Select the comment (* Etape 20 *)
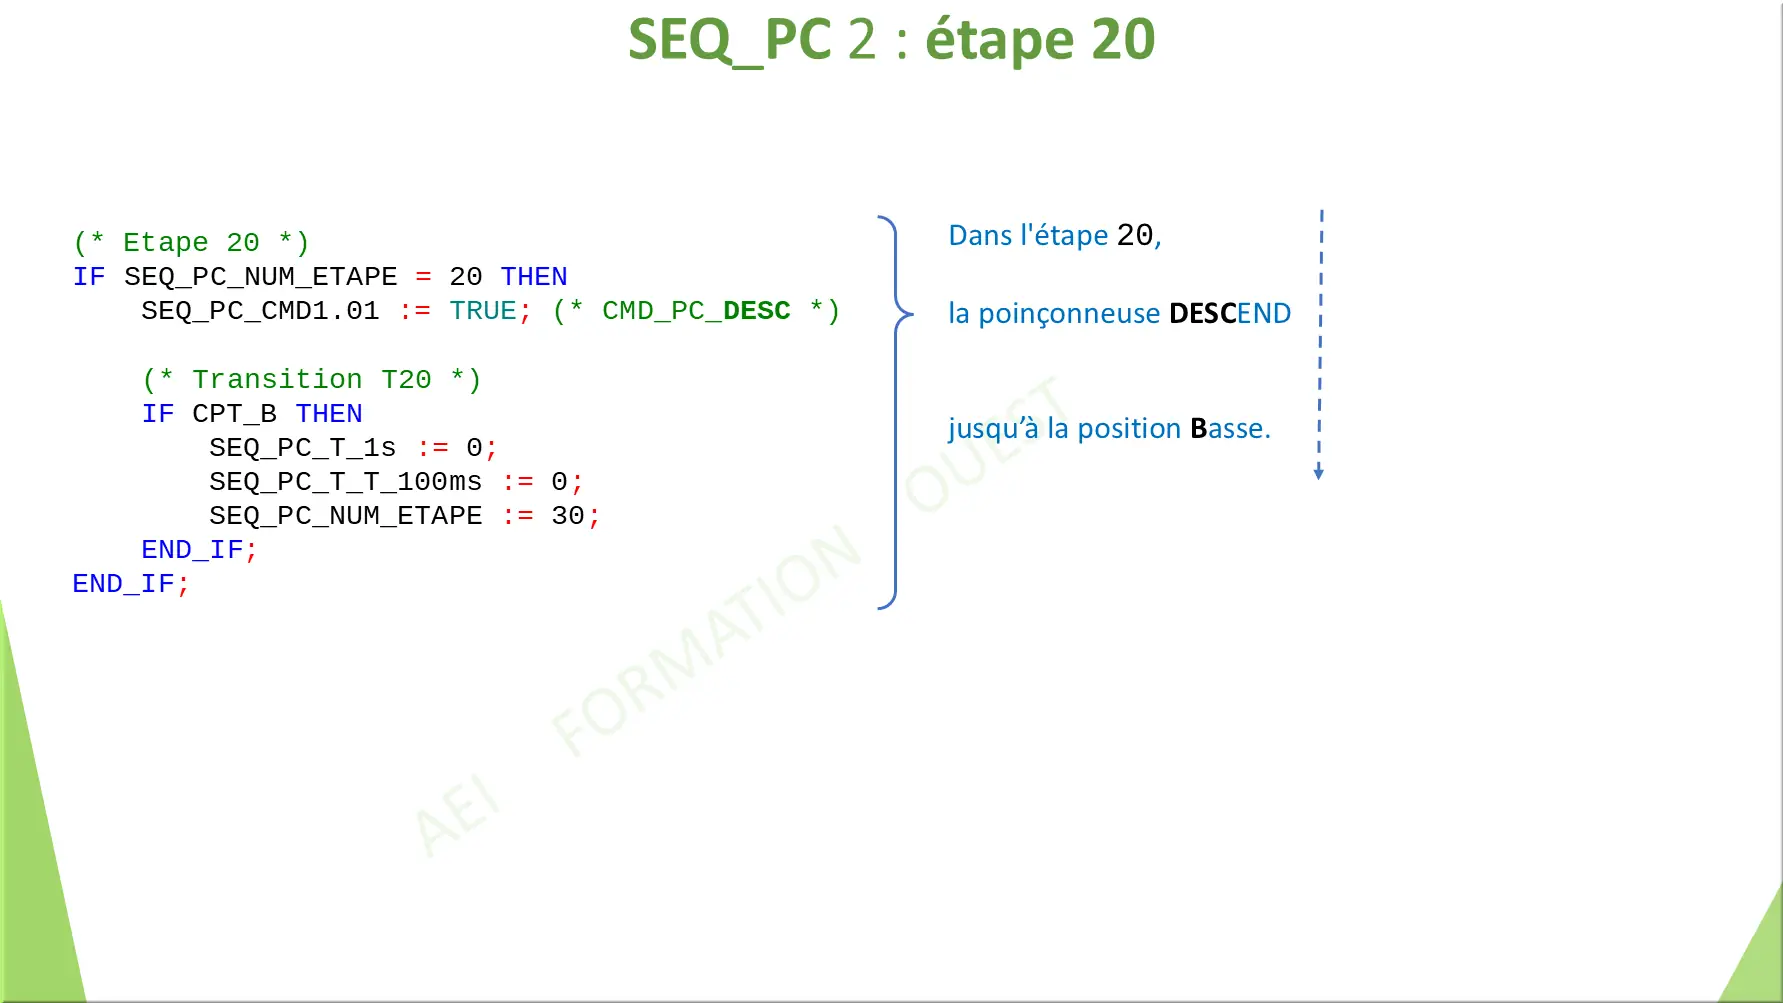 pos(193,241)
